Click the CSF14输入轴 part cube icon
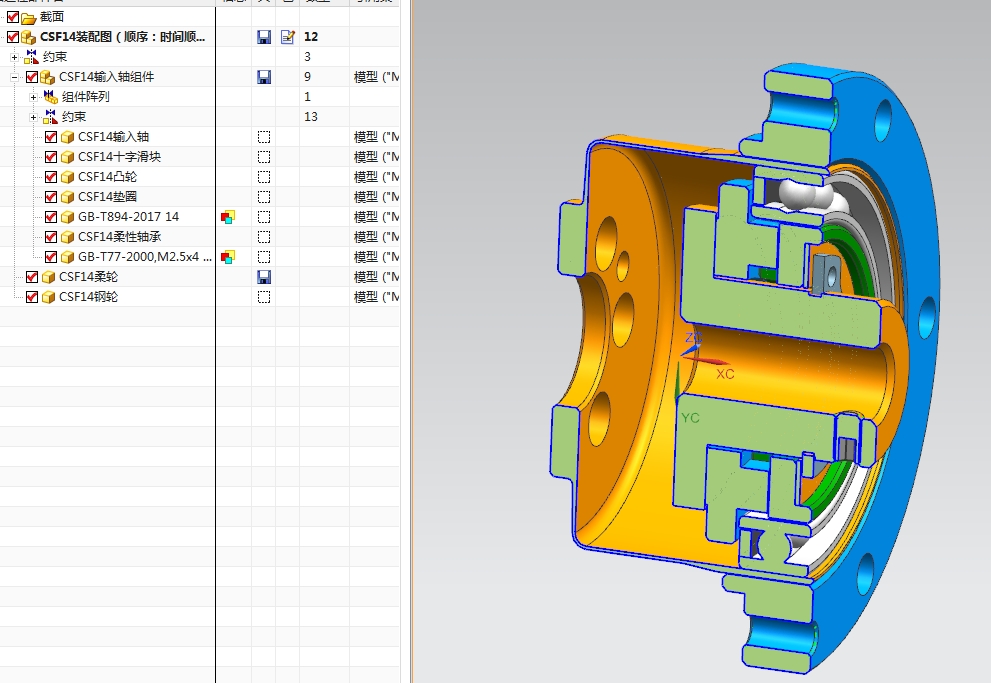 pos(68,137)
